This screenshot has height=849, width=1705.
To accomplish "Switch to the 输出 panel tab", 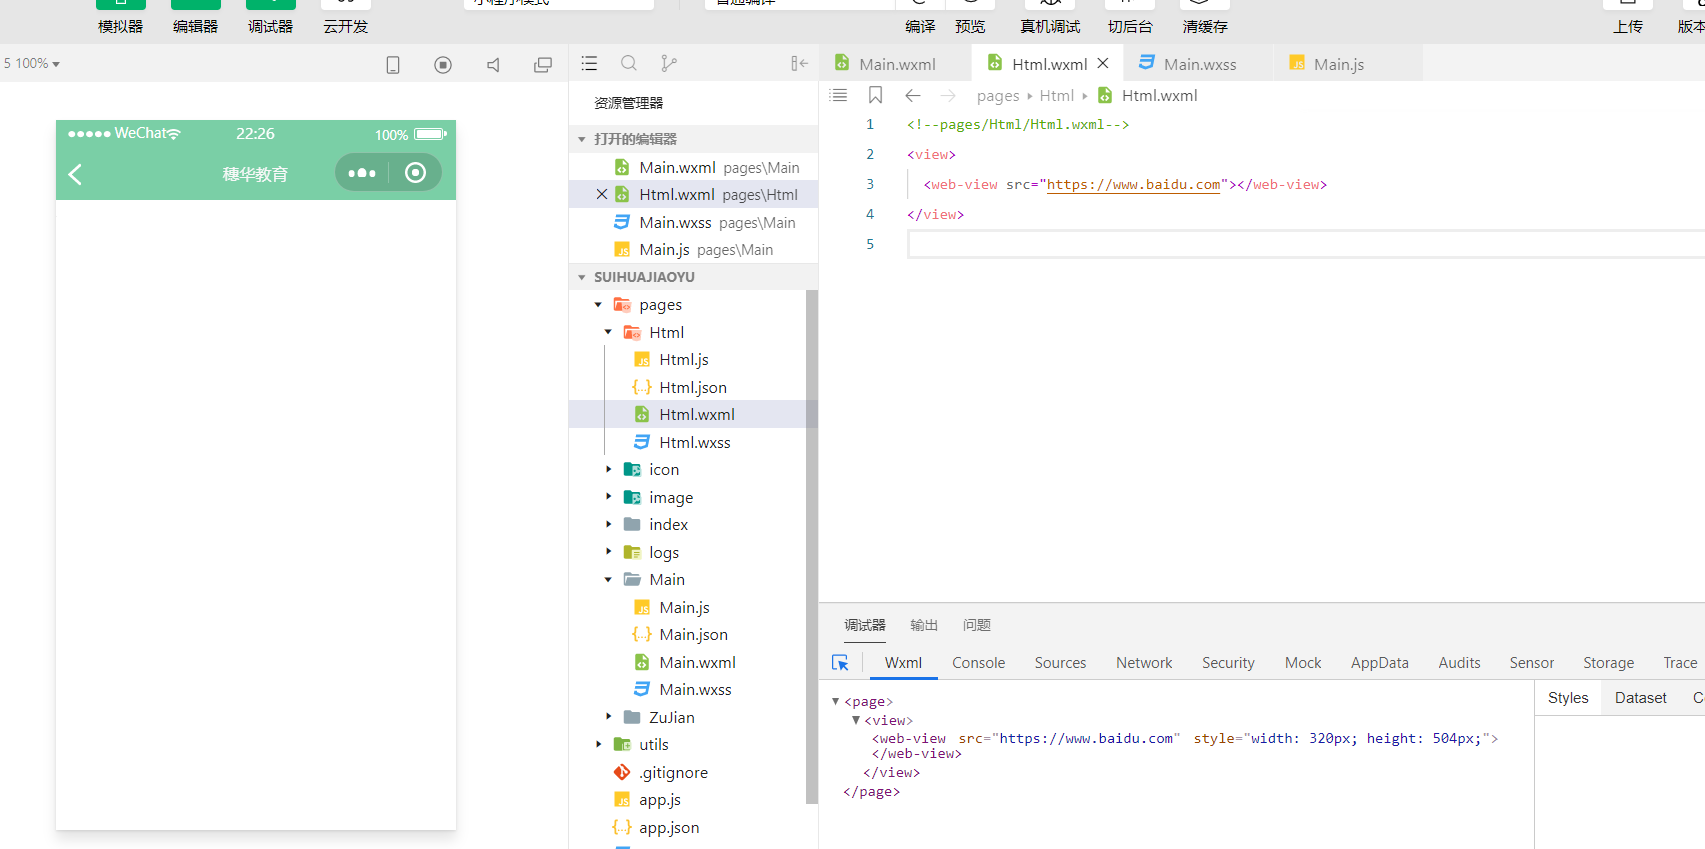I will 924,625.
